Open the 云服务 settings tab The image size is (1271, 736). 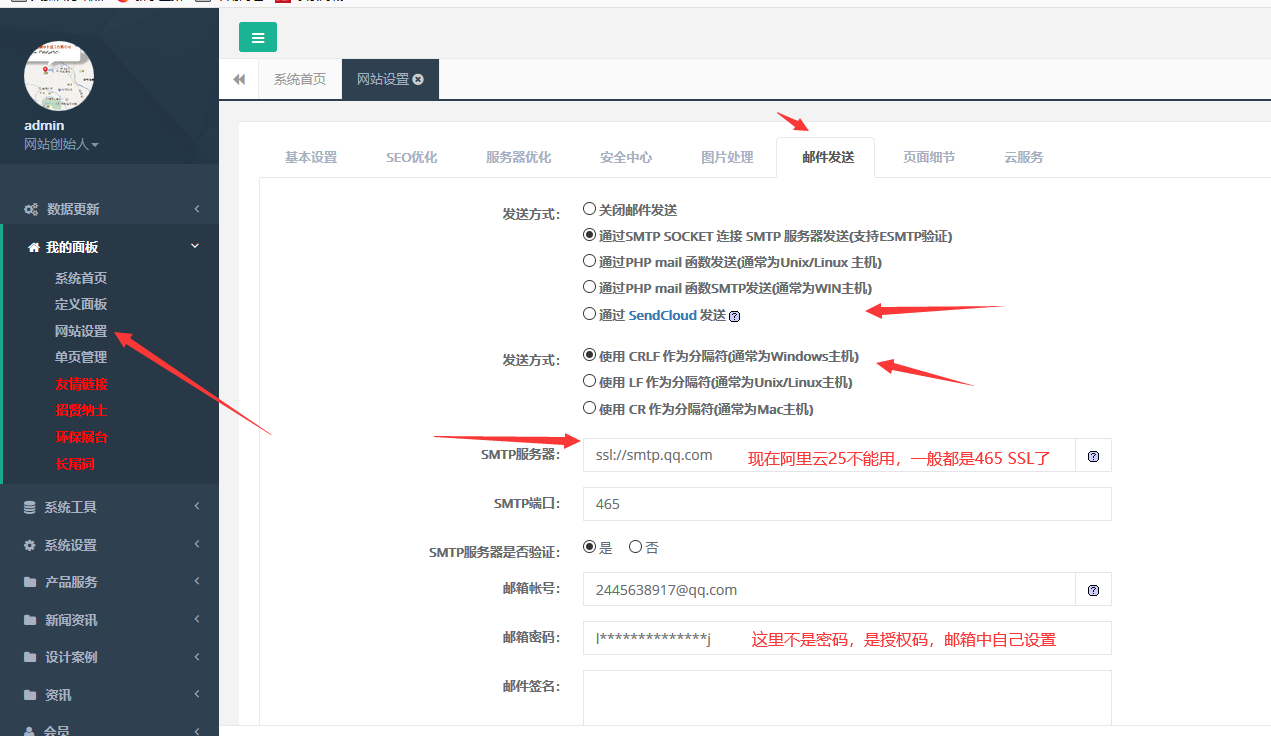pos(1022,156)
